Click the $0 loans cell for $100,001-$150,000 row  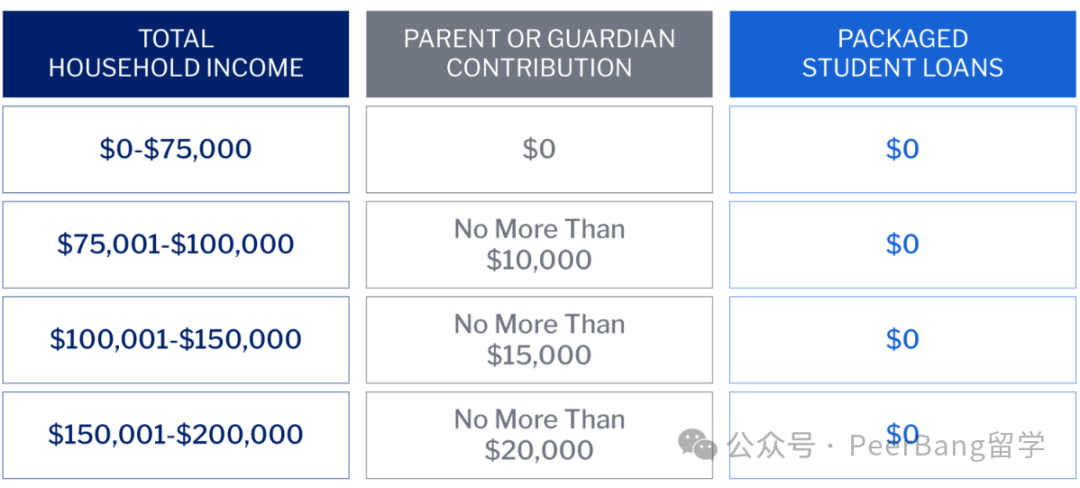[902, 339]
